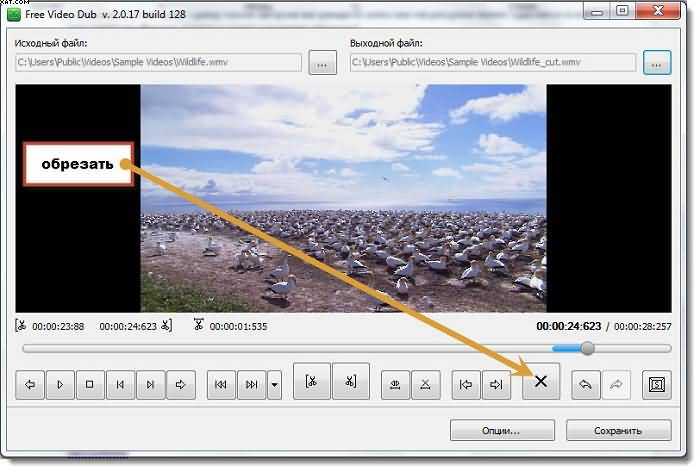Delete selection with the X button
The image size is (700, 472).
click(541, 381)
